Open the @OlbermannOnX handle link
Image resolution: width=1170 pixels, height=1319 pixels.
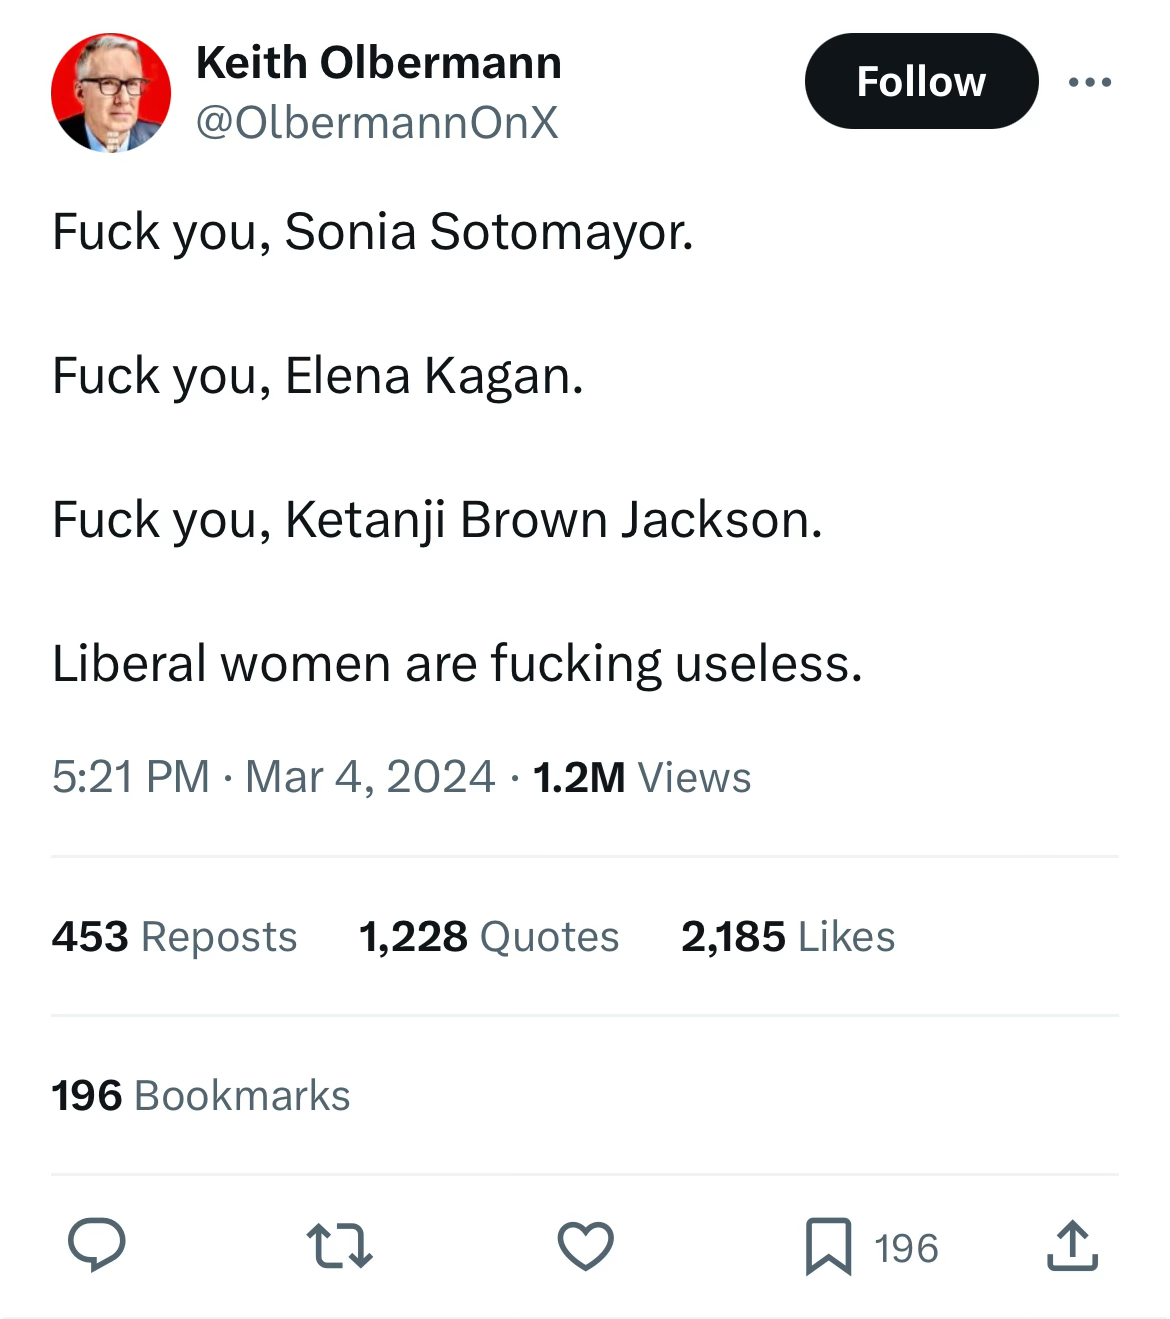(x=376, y=122)
